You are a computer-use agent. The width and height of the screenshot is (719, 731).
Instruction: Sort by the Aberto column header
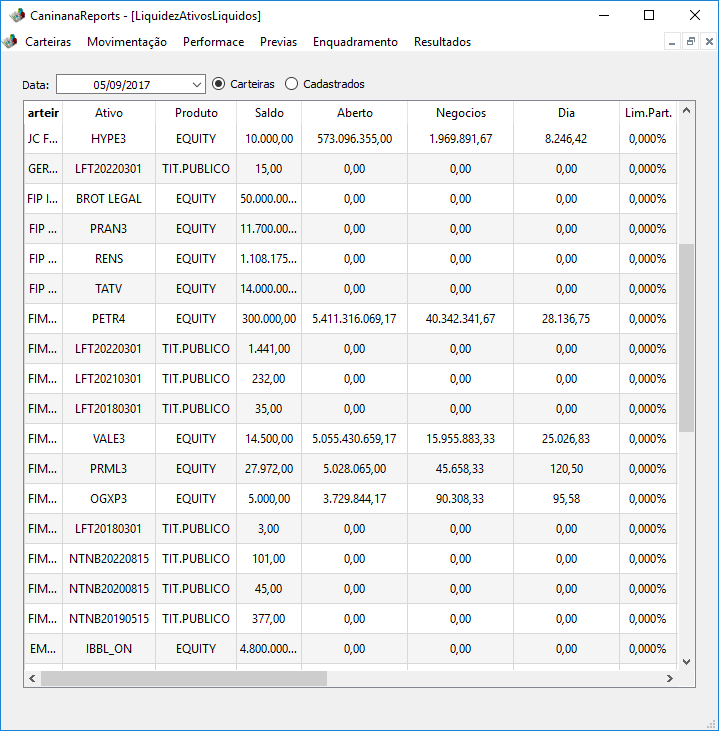355,113
